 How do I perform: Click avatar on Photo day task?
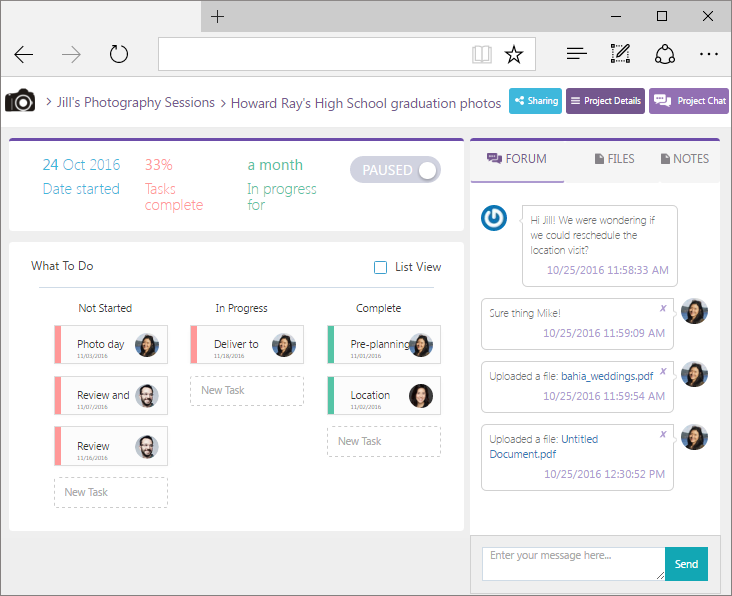coord(147,345)
